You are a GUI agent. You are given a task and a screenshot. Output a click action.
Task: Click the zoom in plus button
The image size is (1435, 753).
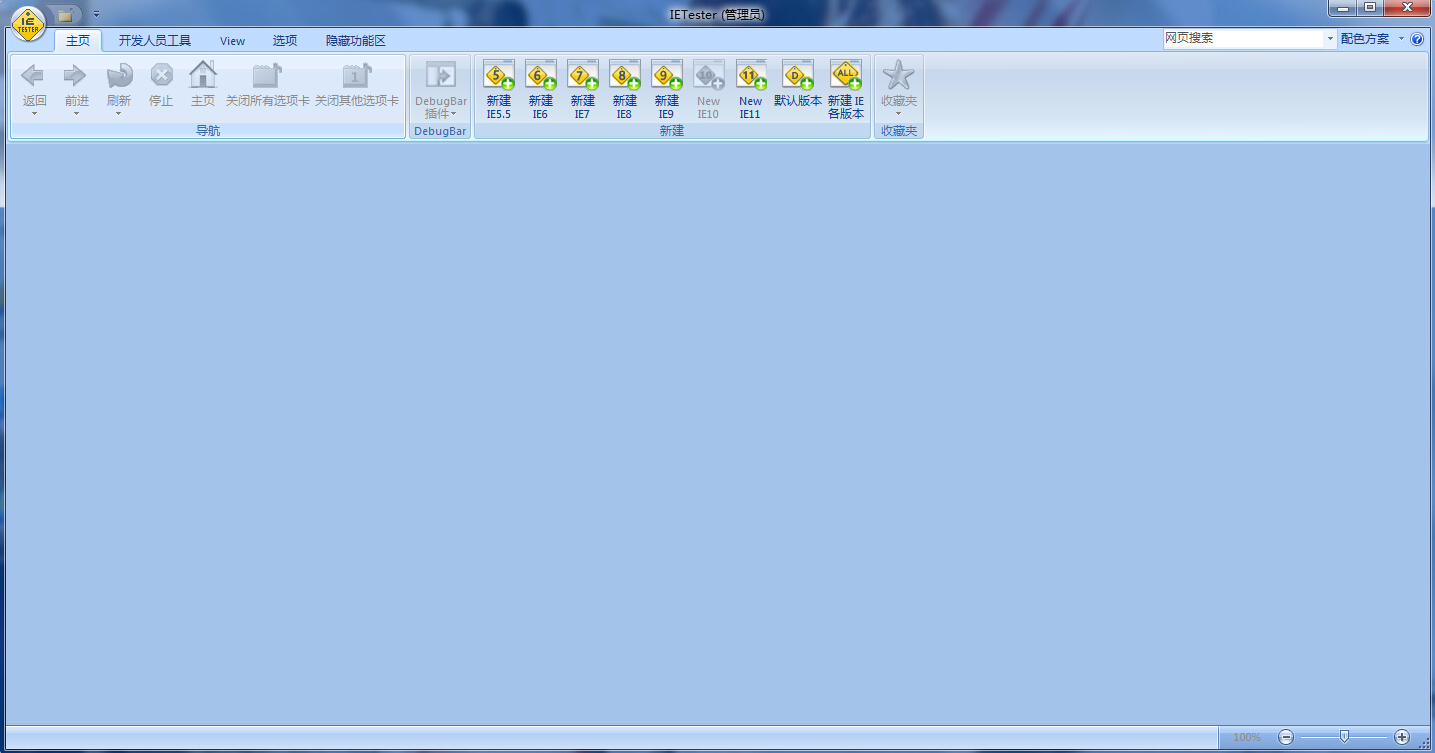coord(1402,737)
